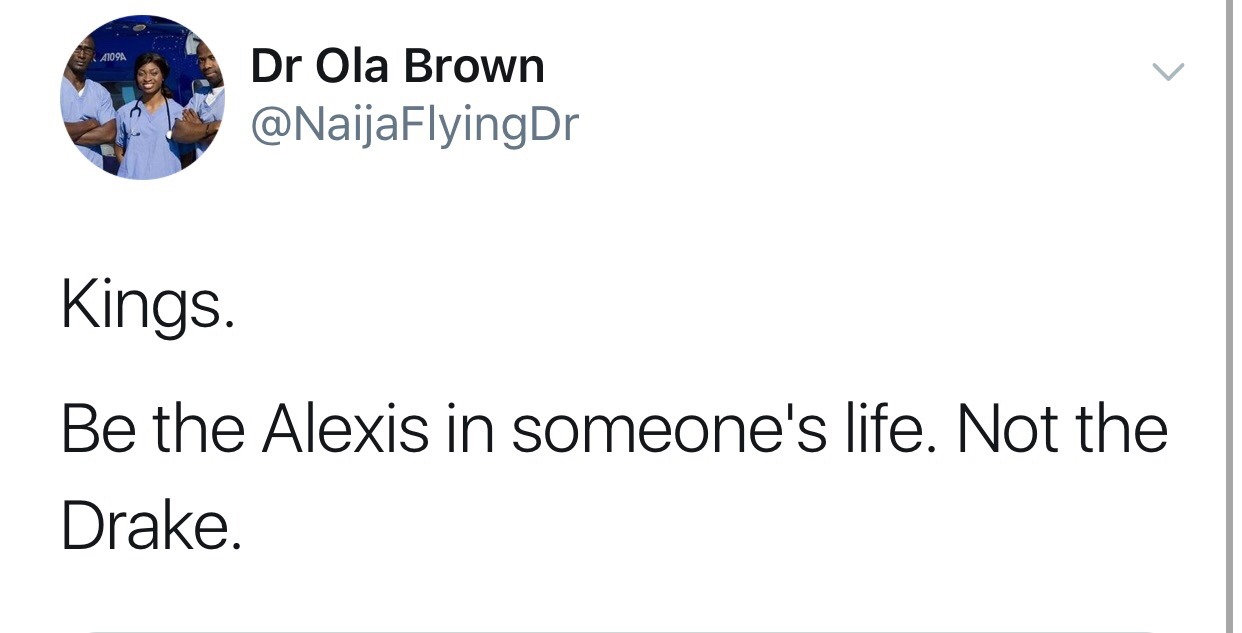Open Dr Ola Brown's round profile picture

pos(142,97)
